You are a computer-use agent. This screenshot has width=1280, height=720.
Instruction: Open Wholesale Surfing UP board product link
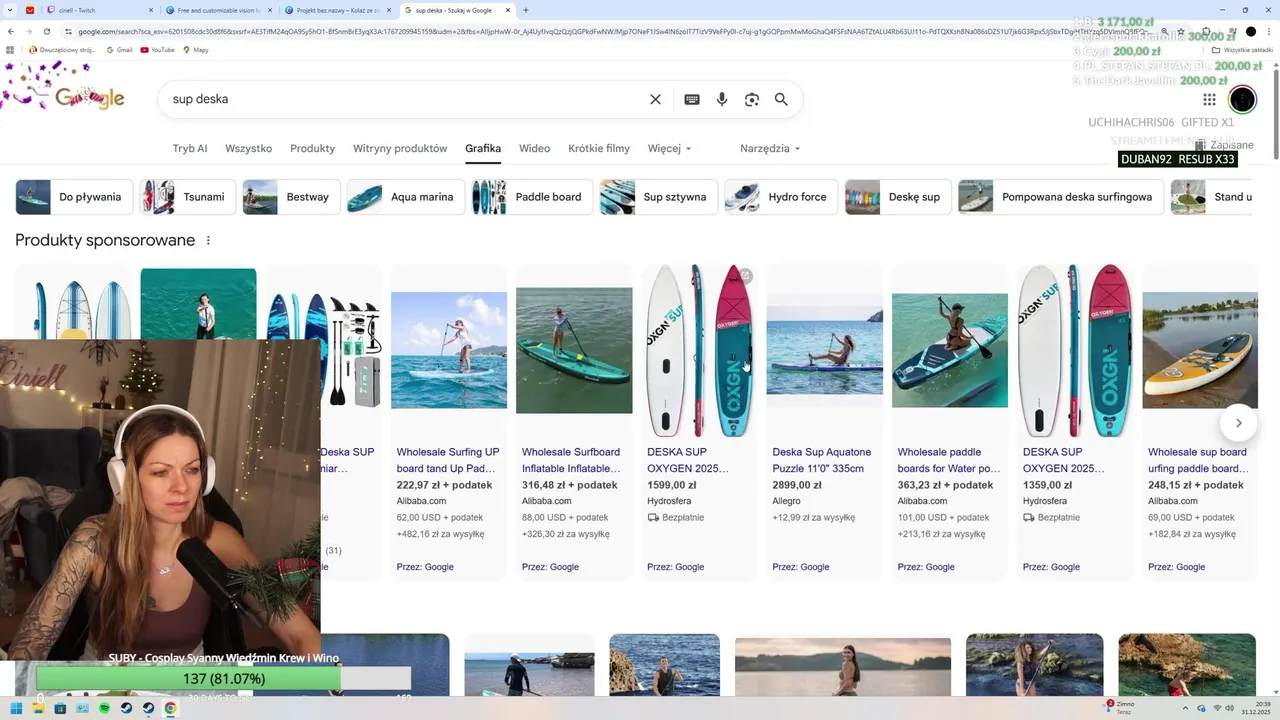(447, 460)
